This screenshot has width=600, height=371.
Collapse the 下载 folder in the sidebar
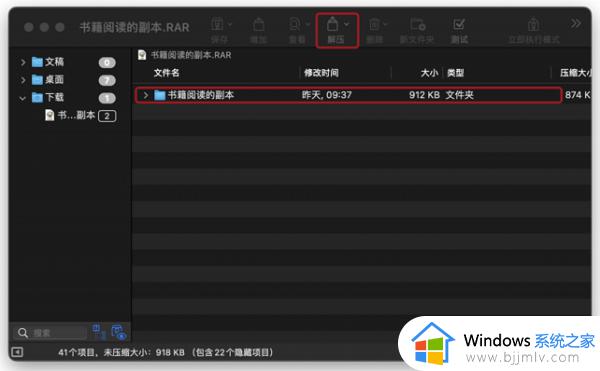[x=23, y=98]
